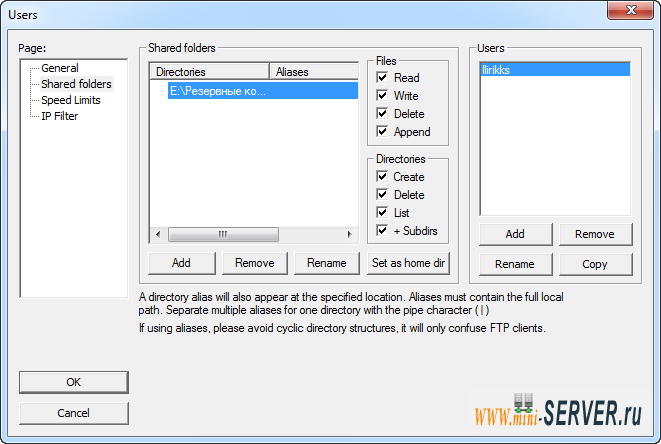661x444 pixels.
Task: Go to the Speed Limits page
Action: pos(71,100)
